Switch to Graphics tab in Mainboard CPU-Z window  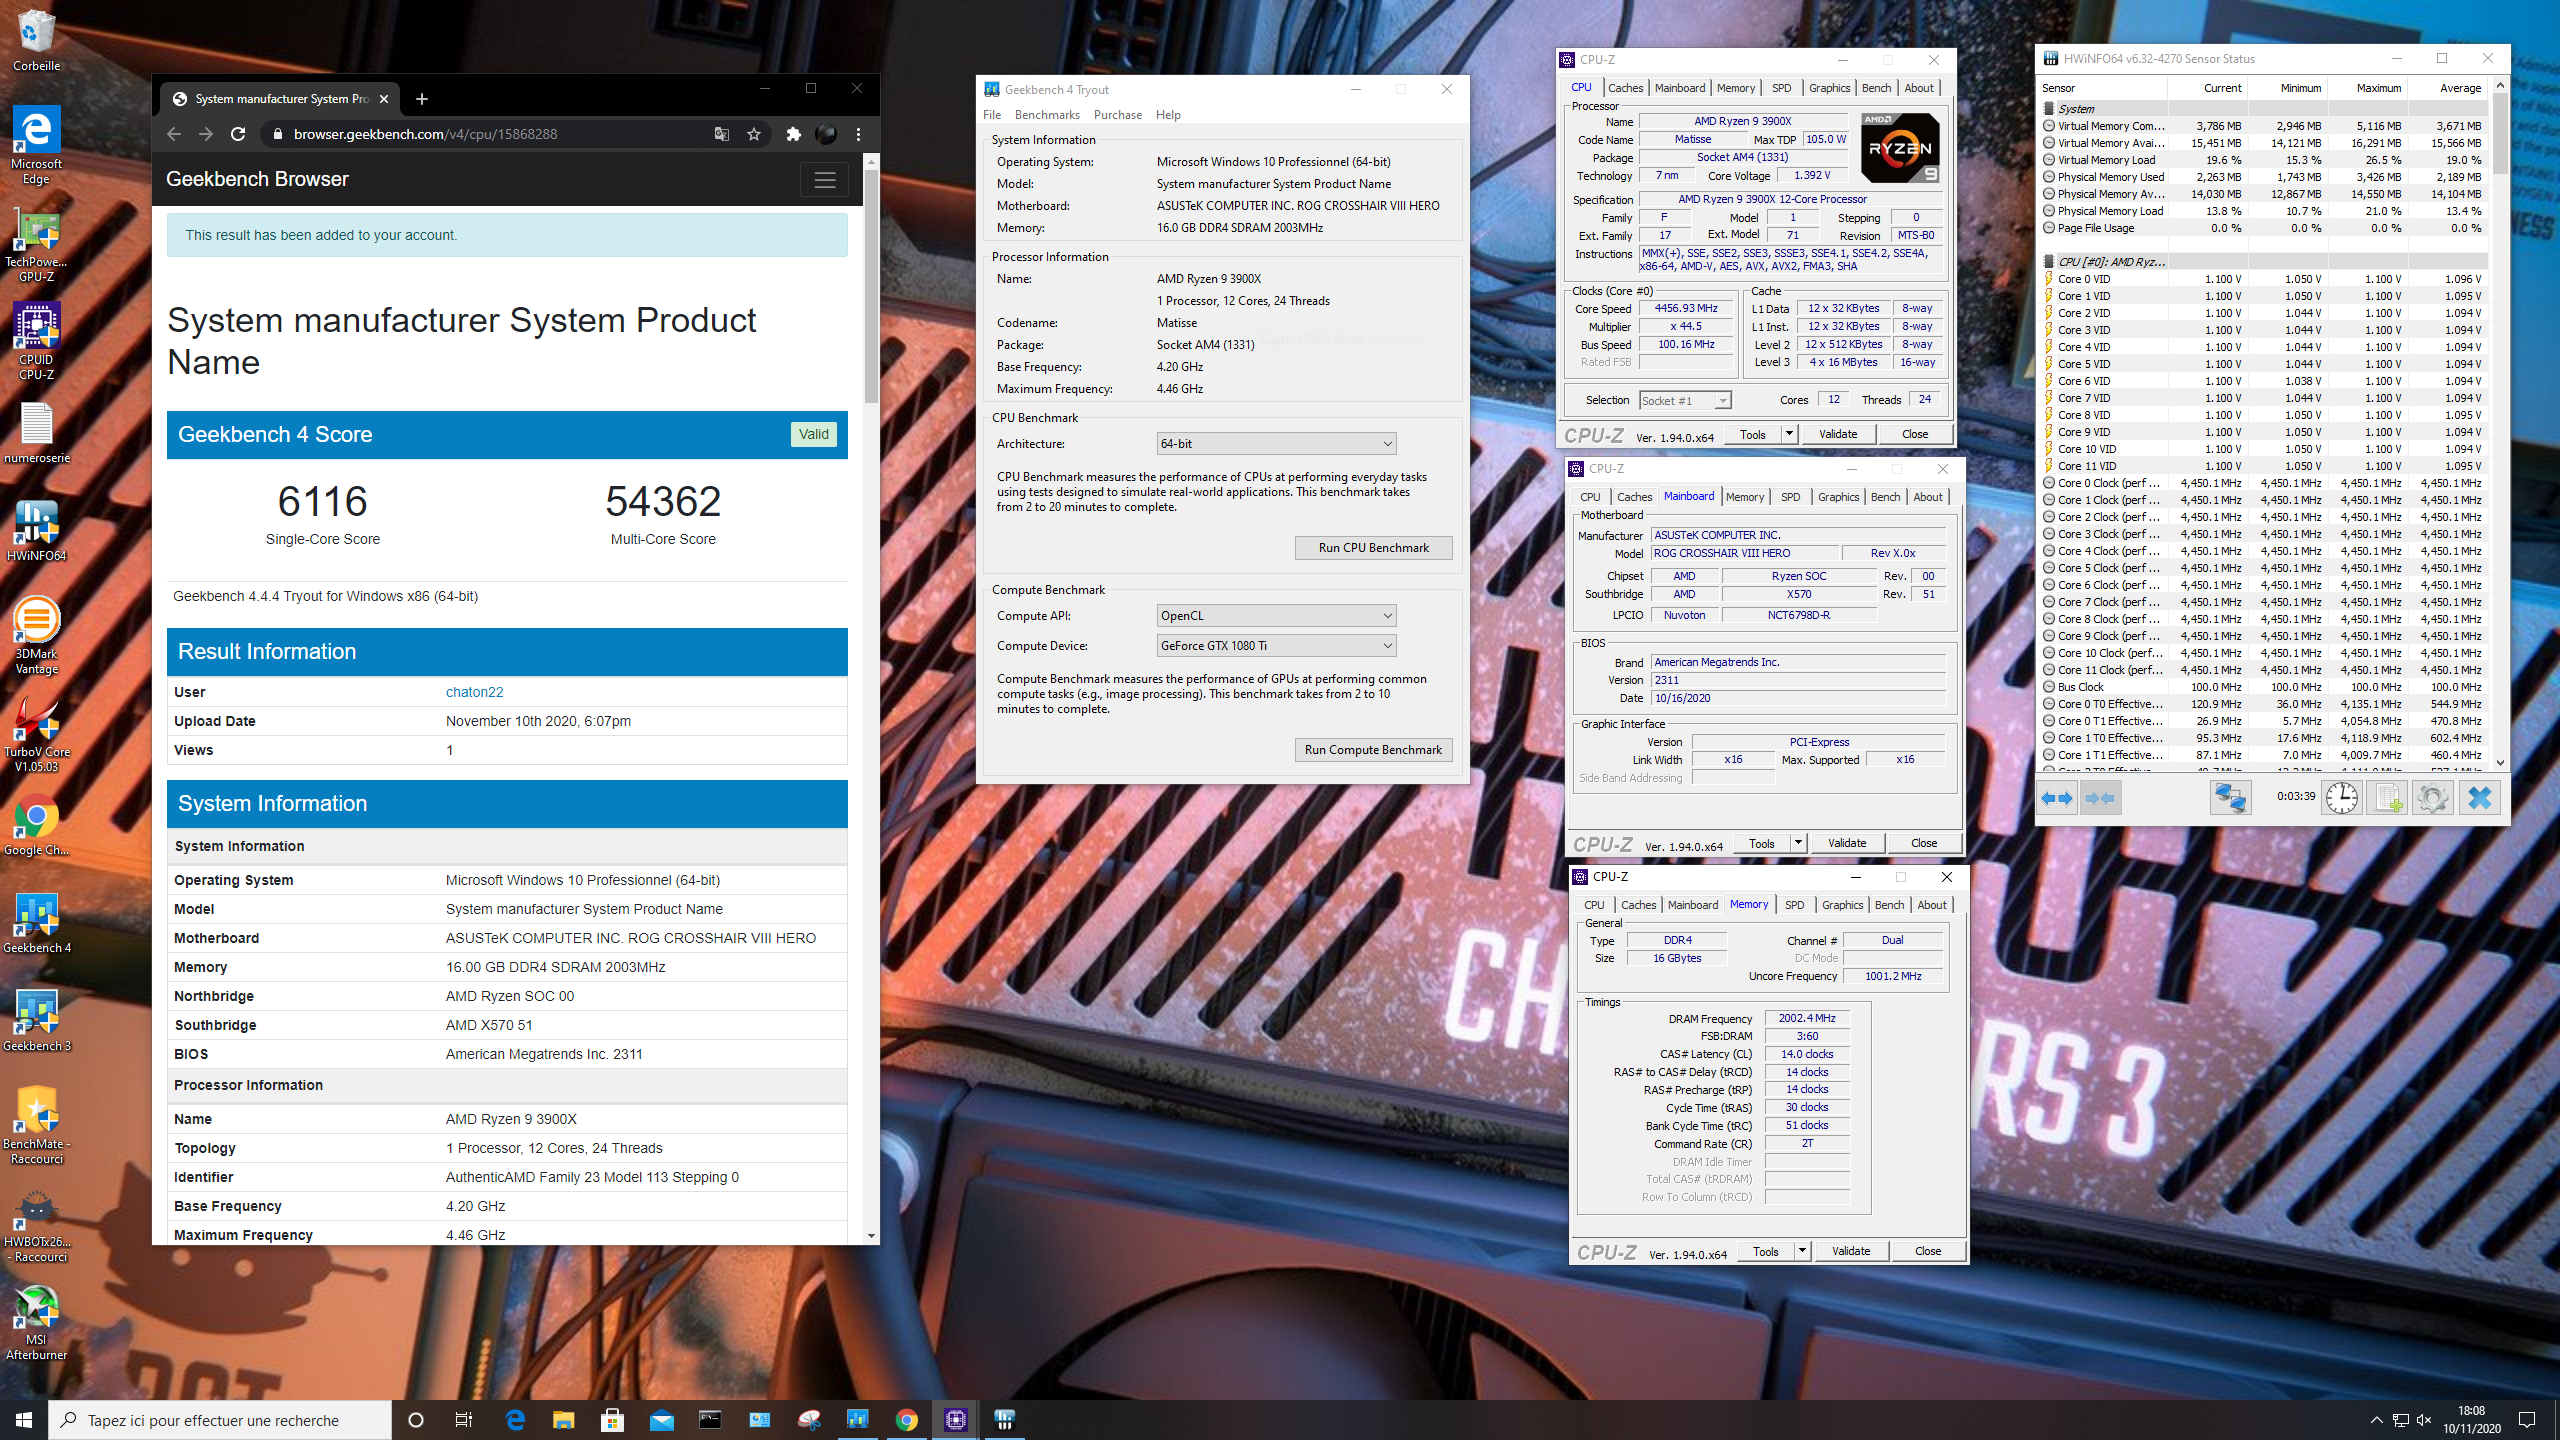(1838, 497)
